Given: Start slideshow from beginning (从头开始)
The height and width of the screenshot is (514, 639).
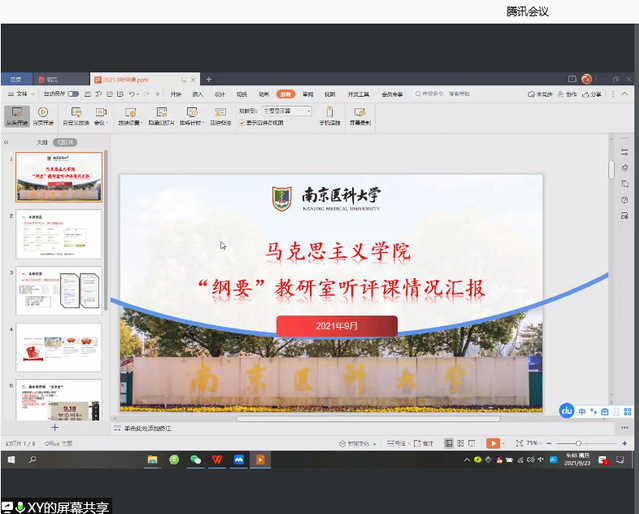Looking at the screenshot, I should pyautogui.click(x=17, y=116).
